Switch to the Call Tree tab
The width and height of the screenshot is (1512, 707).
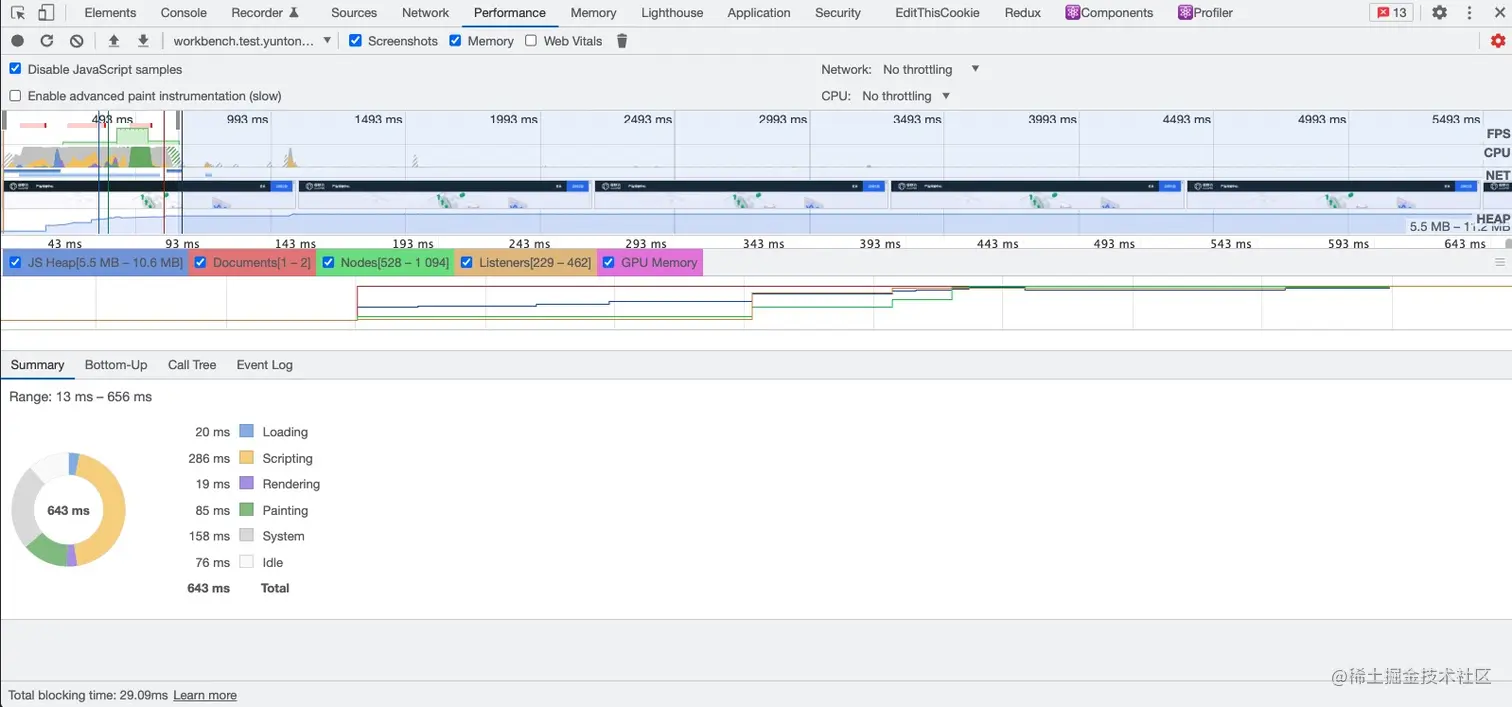(192, 365)
